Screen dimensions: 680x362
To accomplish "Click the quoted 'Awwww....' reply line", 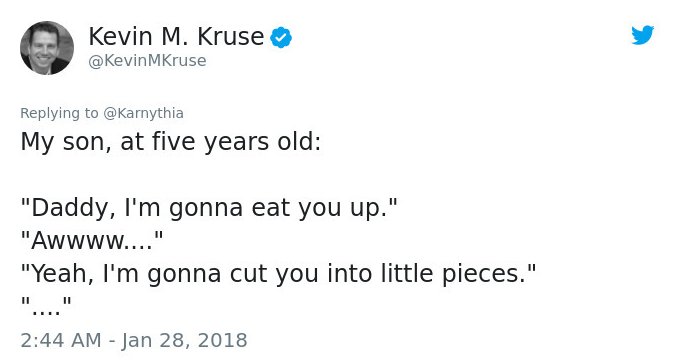I will tap(92, 240).
